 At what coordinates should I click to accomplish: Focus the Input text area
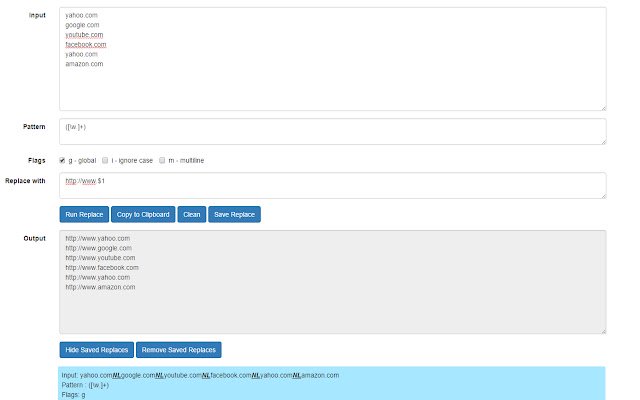click(333, 59)
